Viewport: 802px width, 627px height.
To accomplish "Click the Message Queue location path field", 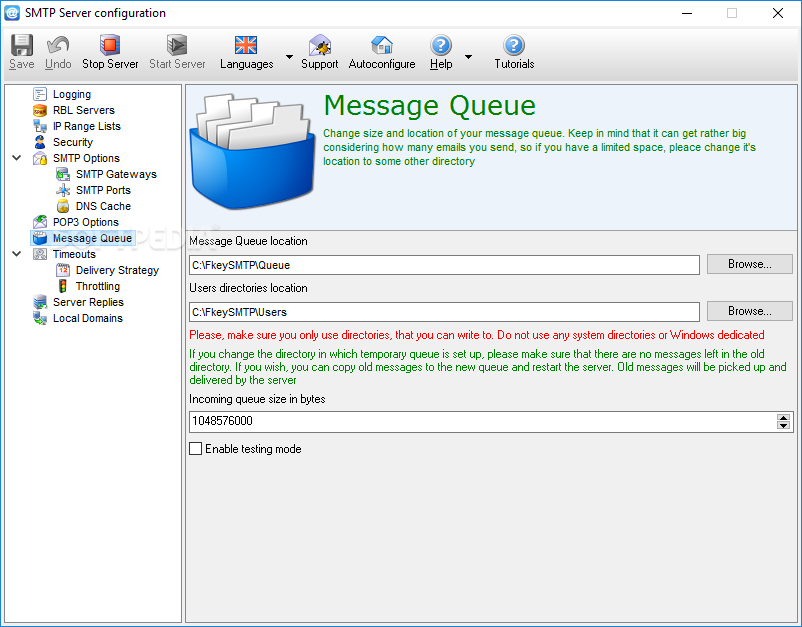I will coord(444,265).
